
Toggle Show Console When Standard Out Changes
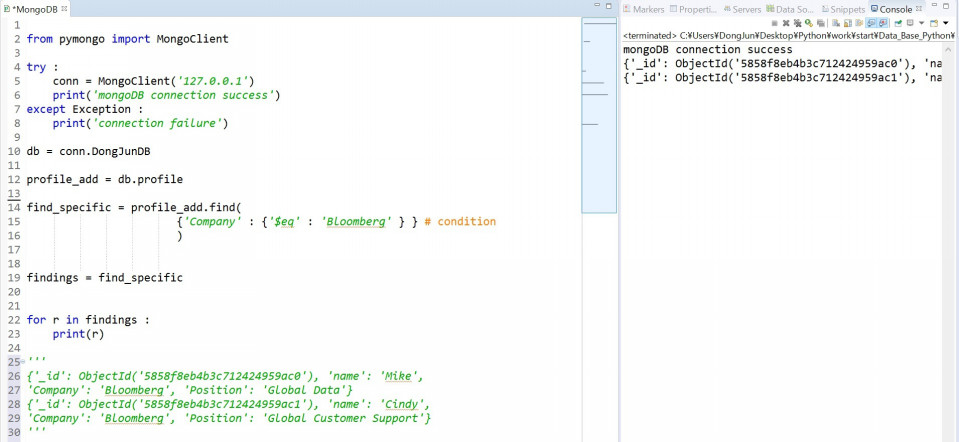[x=870, y=23]
